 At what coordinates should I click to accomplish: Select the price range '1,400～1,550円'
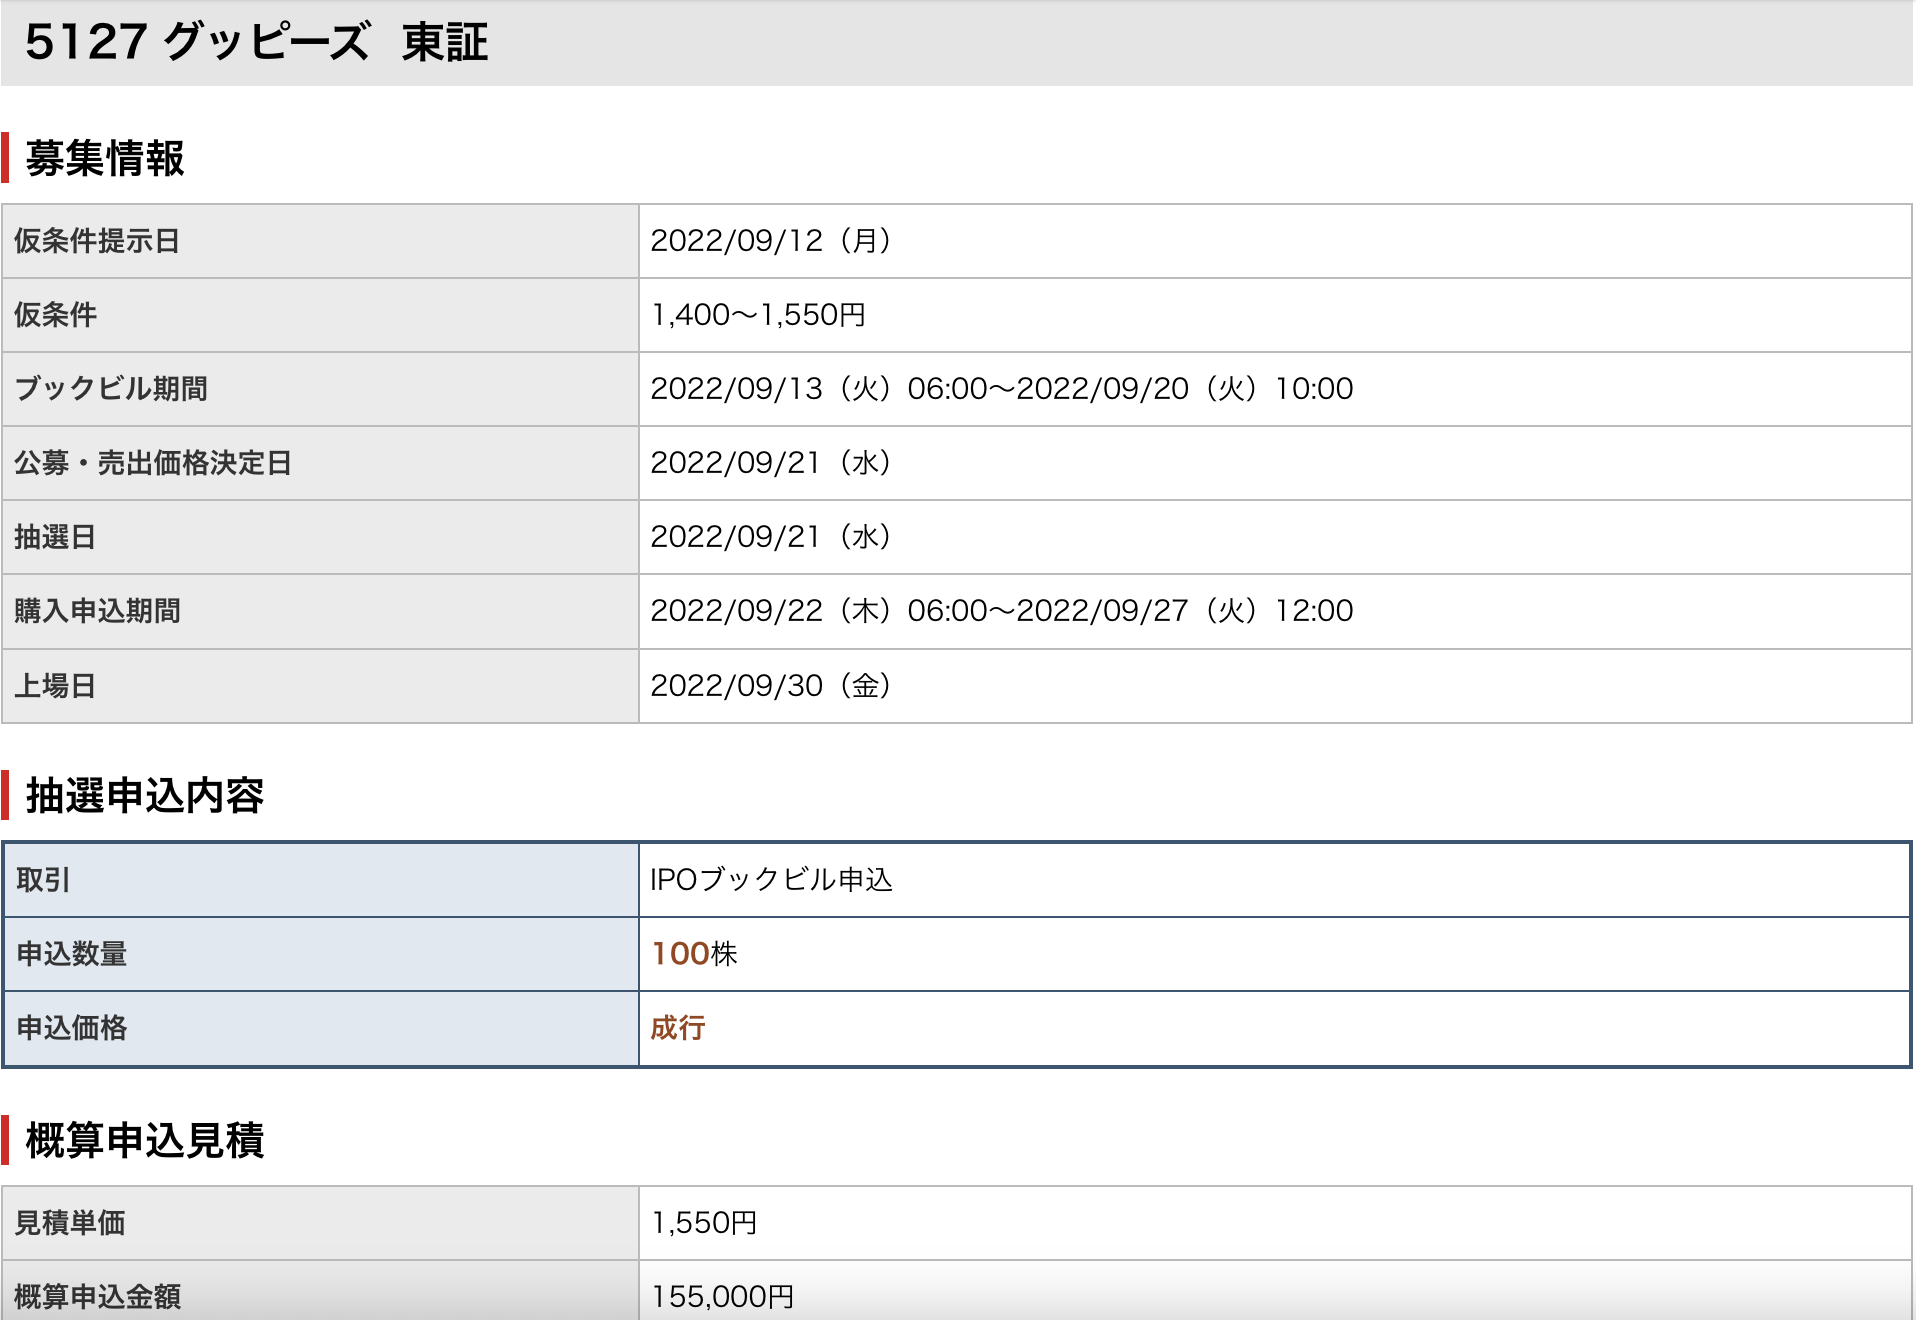pyautogui.click(x=758, y=315)
